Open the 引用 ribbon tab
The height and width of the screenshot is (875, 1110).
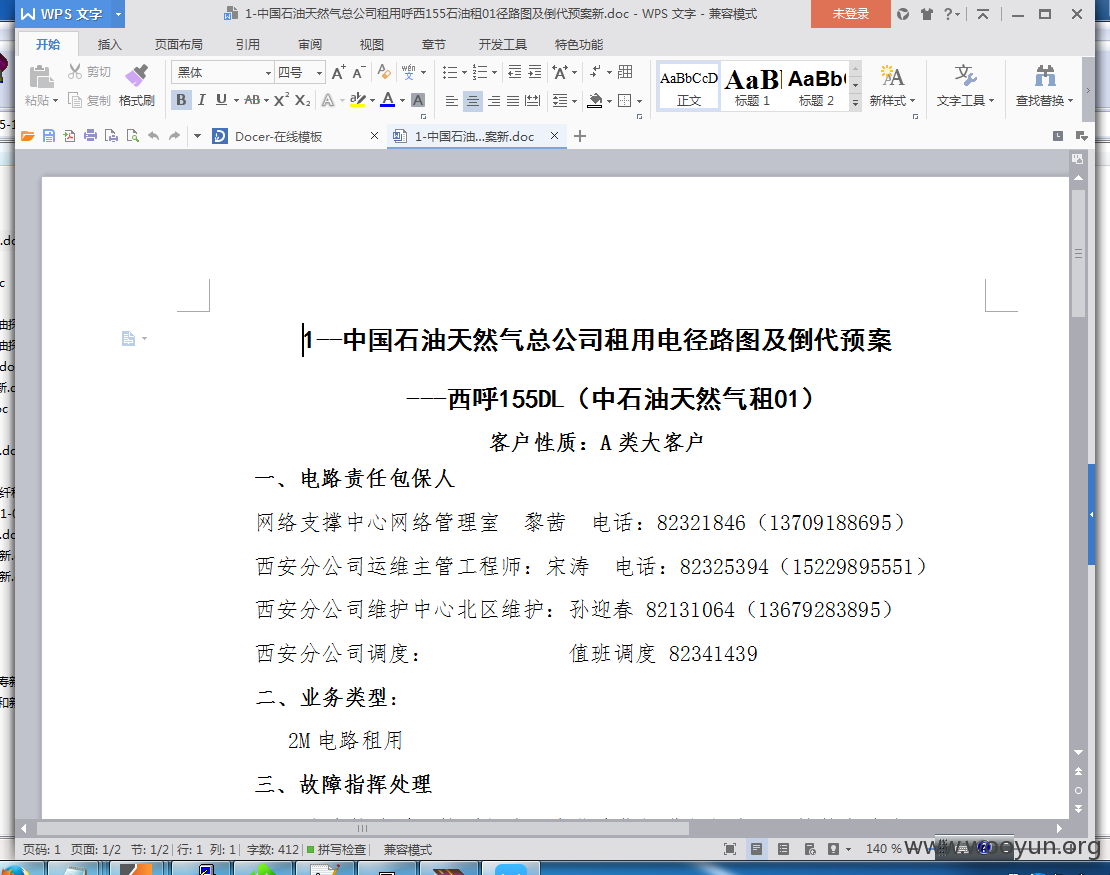[248, 45]
